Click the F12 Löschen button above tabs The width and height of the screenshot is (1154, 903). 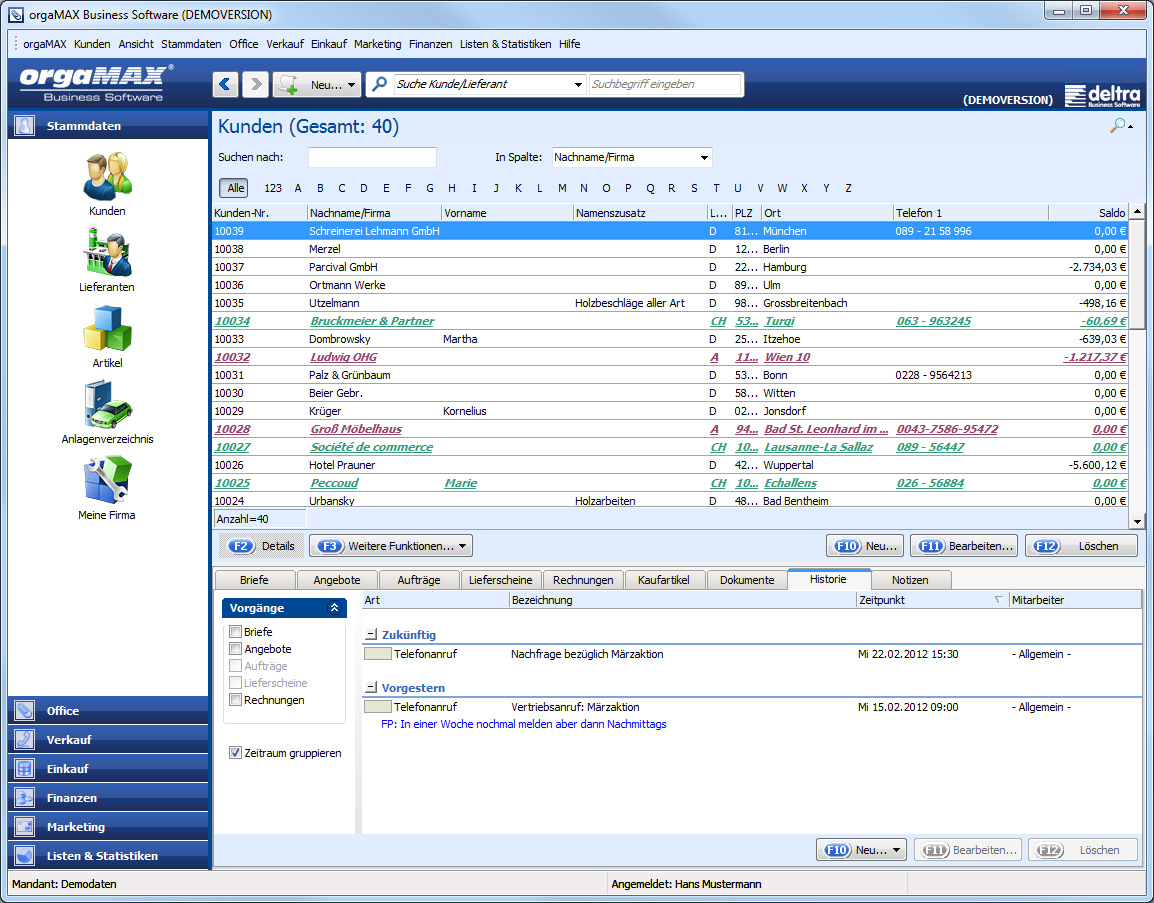coord(1081,545)
